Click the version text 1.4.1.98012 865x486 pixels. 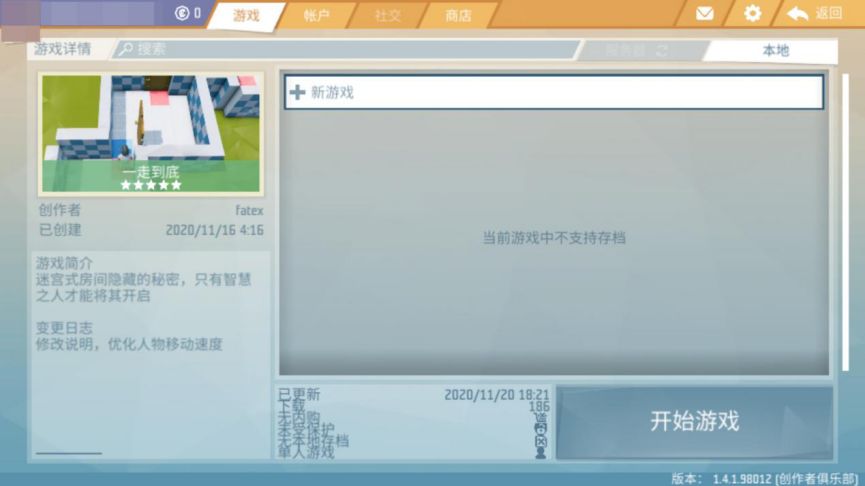743,479
